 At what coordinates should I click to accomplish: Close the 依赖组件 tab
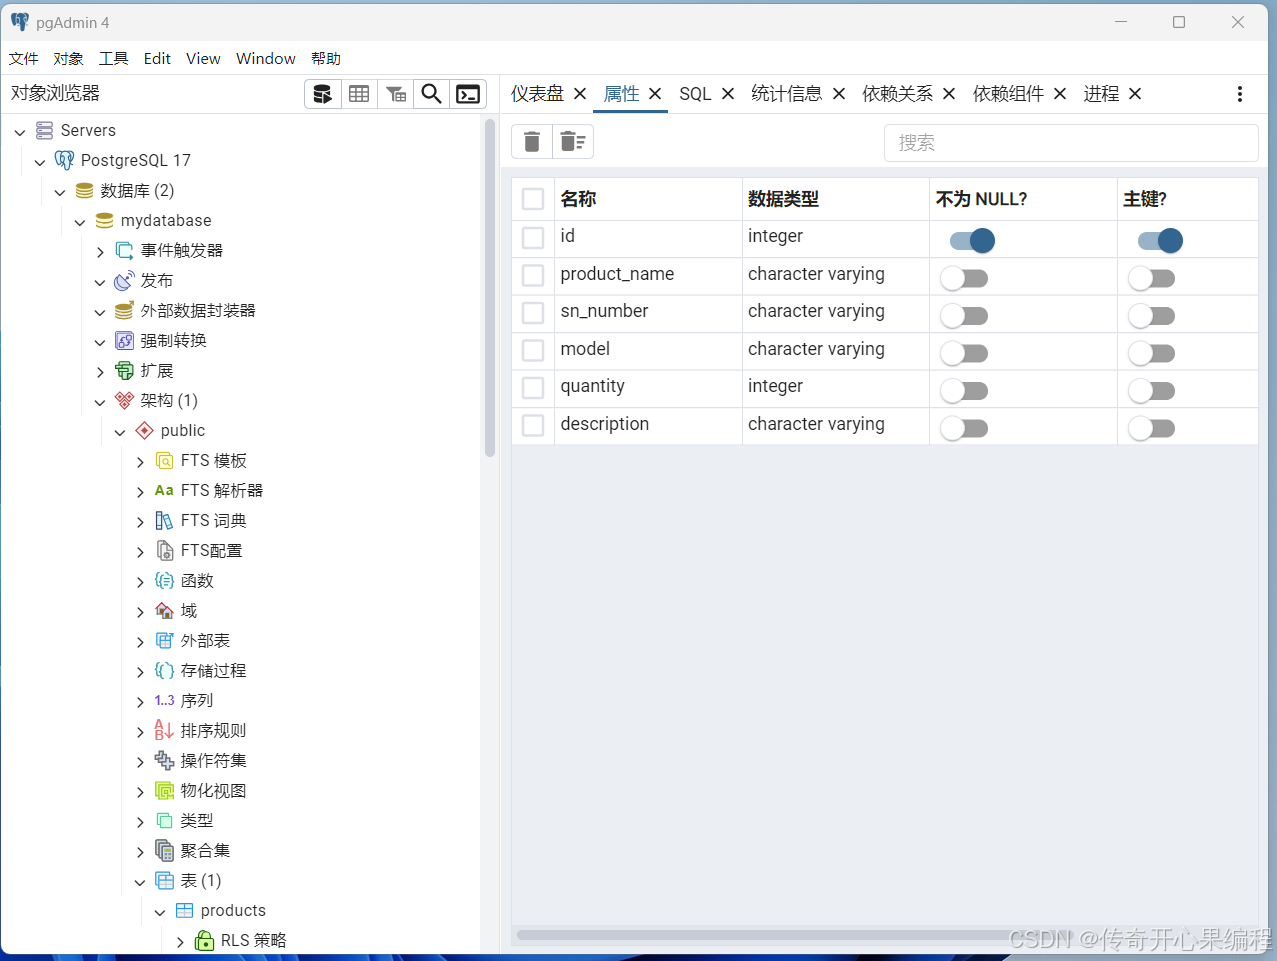point(1060,93)
